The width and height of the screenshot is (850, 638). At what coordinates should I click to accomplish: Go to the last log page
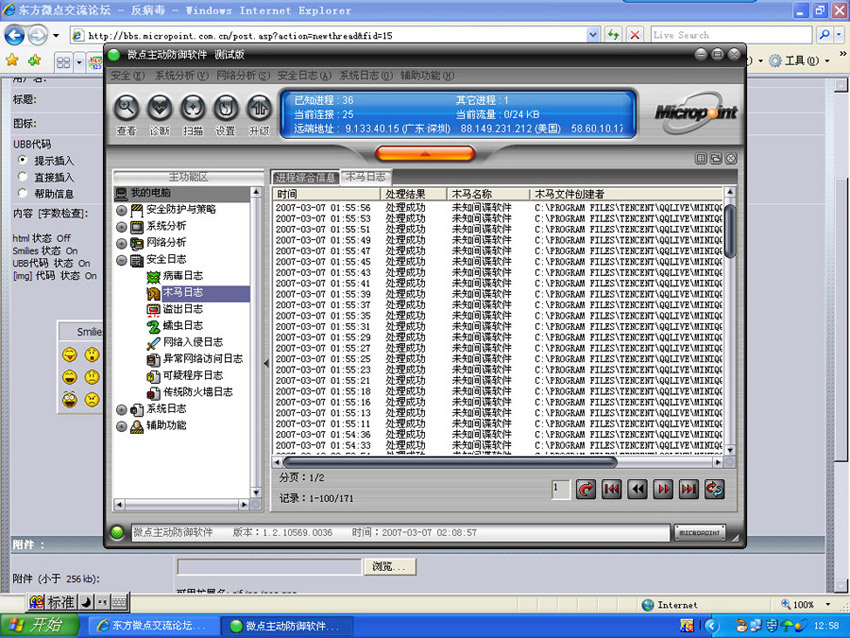pyautogui.click(x=689, y=489)
